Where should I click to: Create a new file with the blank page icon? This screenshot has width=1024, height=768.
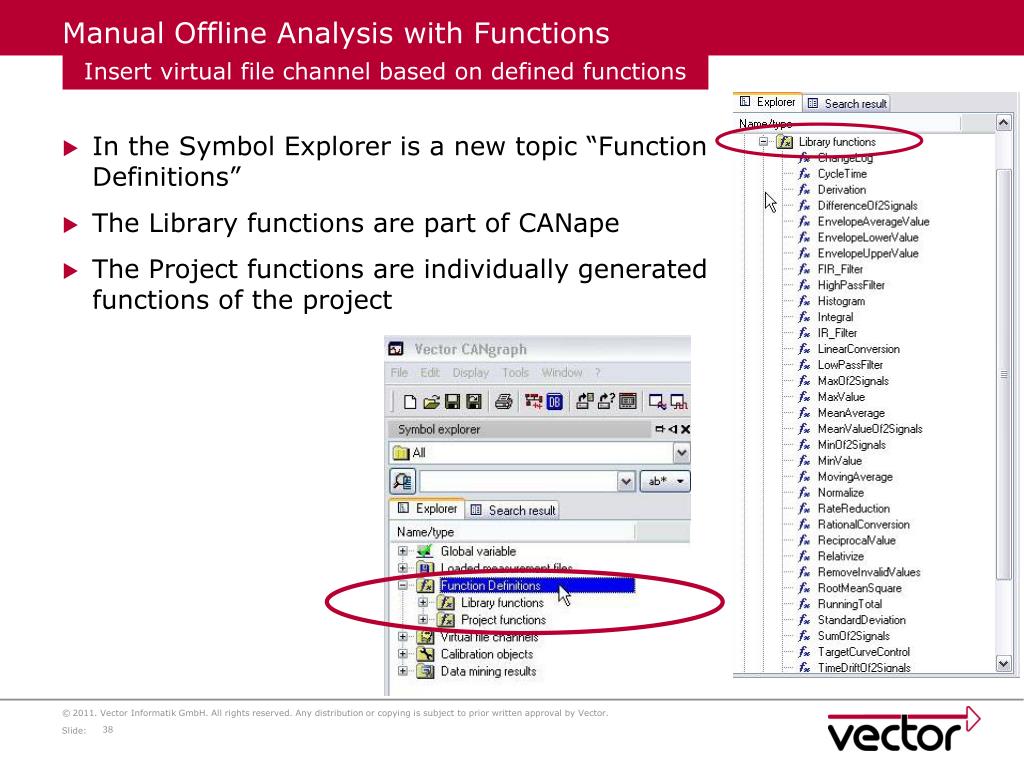click(x=409, y=402)
